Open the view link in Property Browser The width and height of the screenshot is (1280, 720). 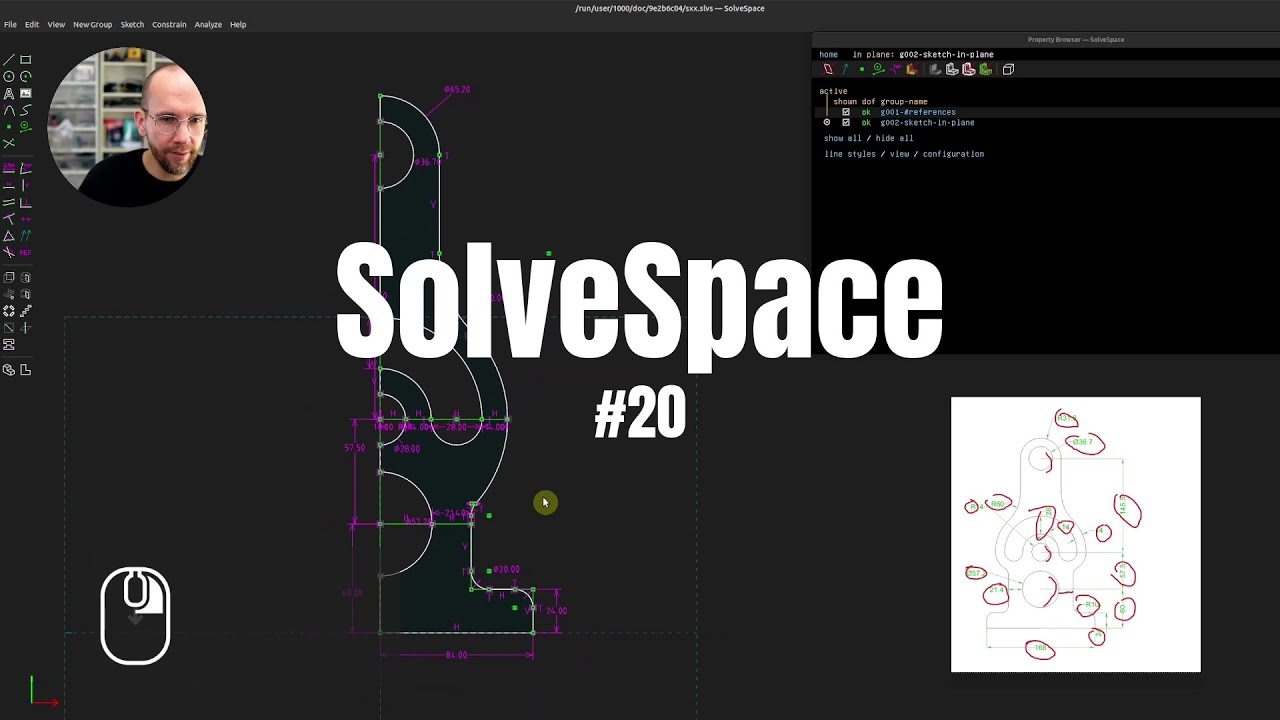899,154
